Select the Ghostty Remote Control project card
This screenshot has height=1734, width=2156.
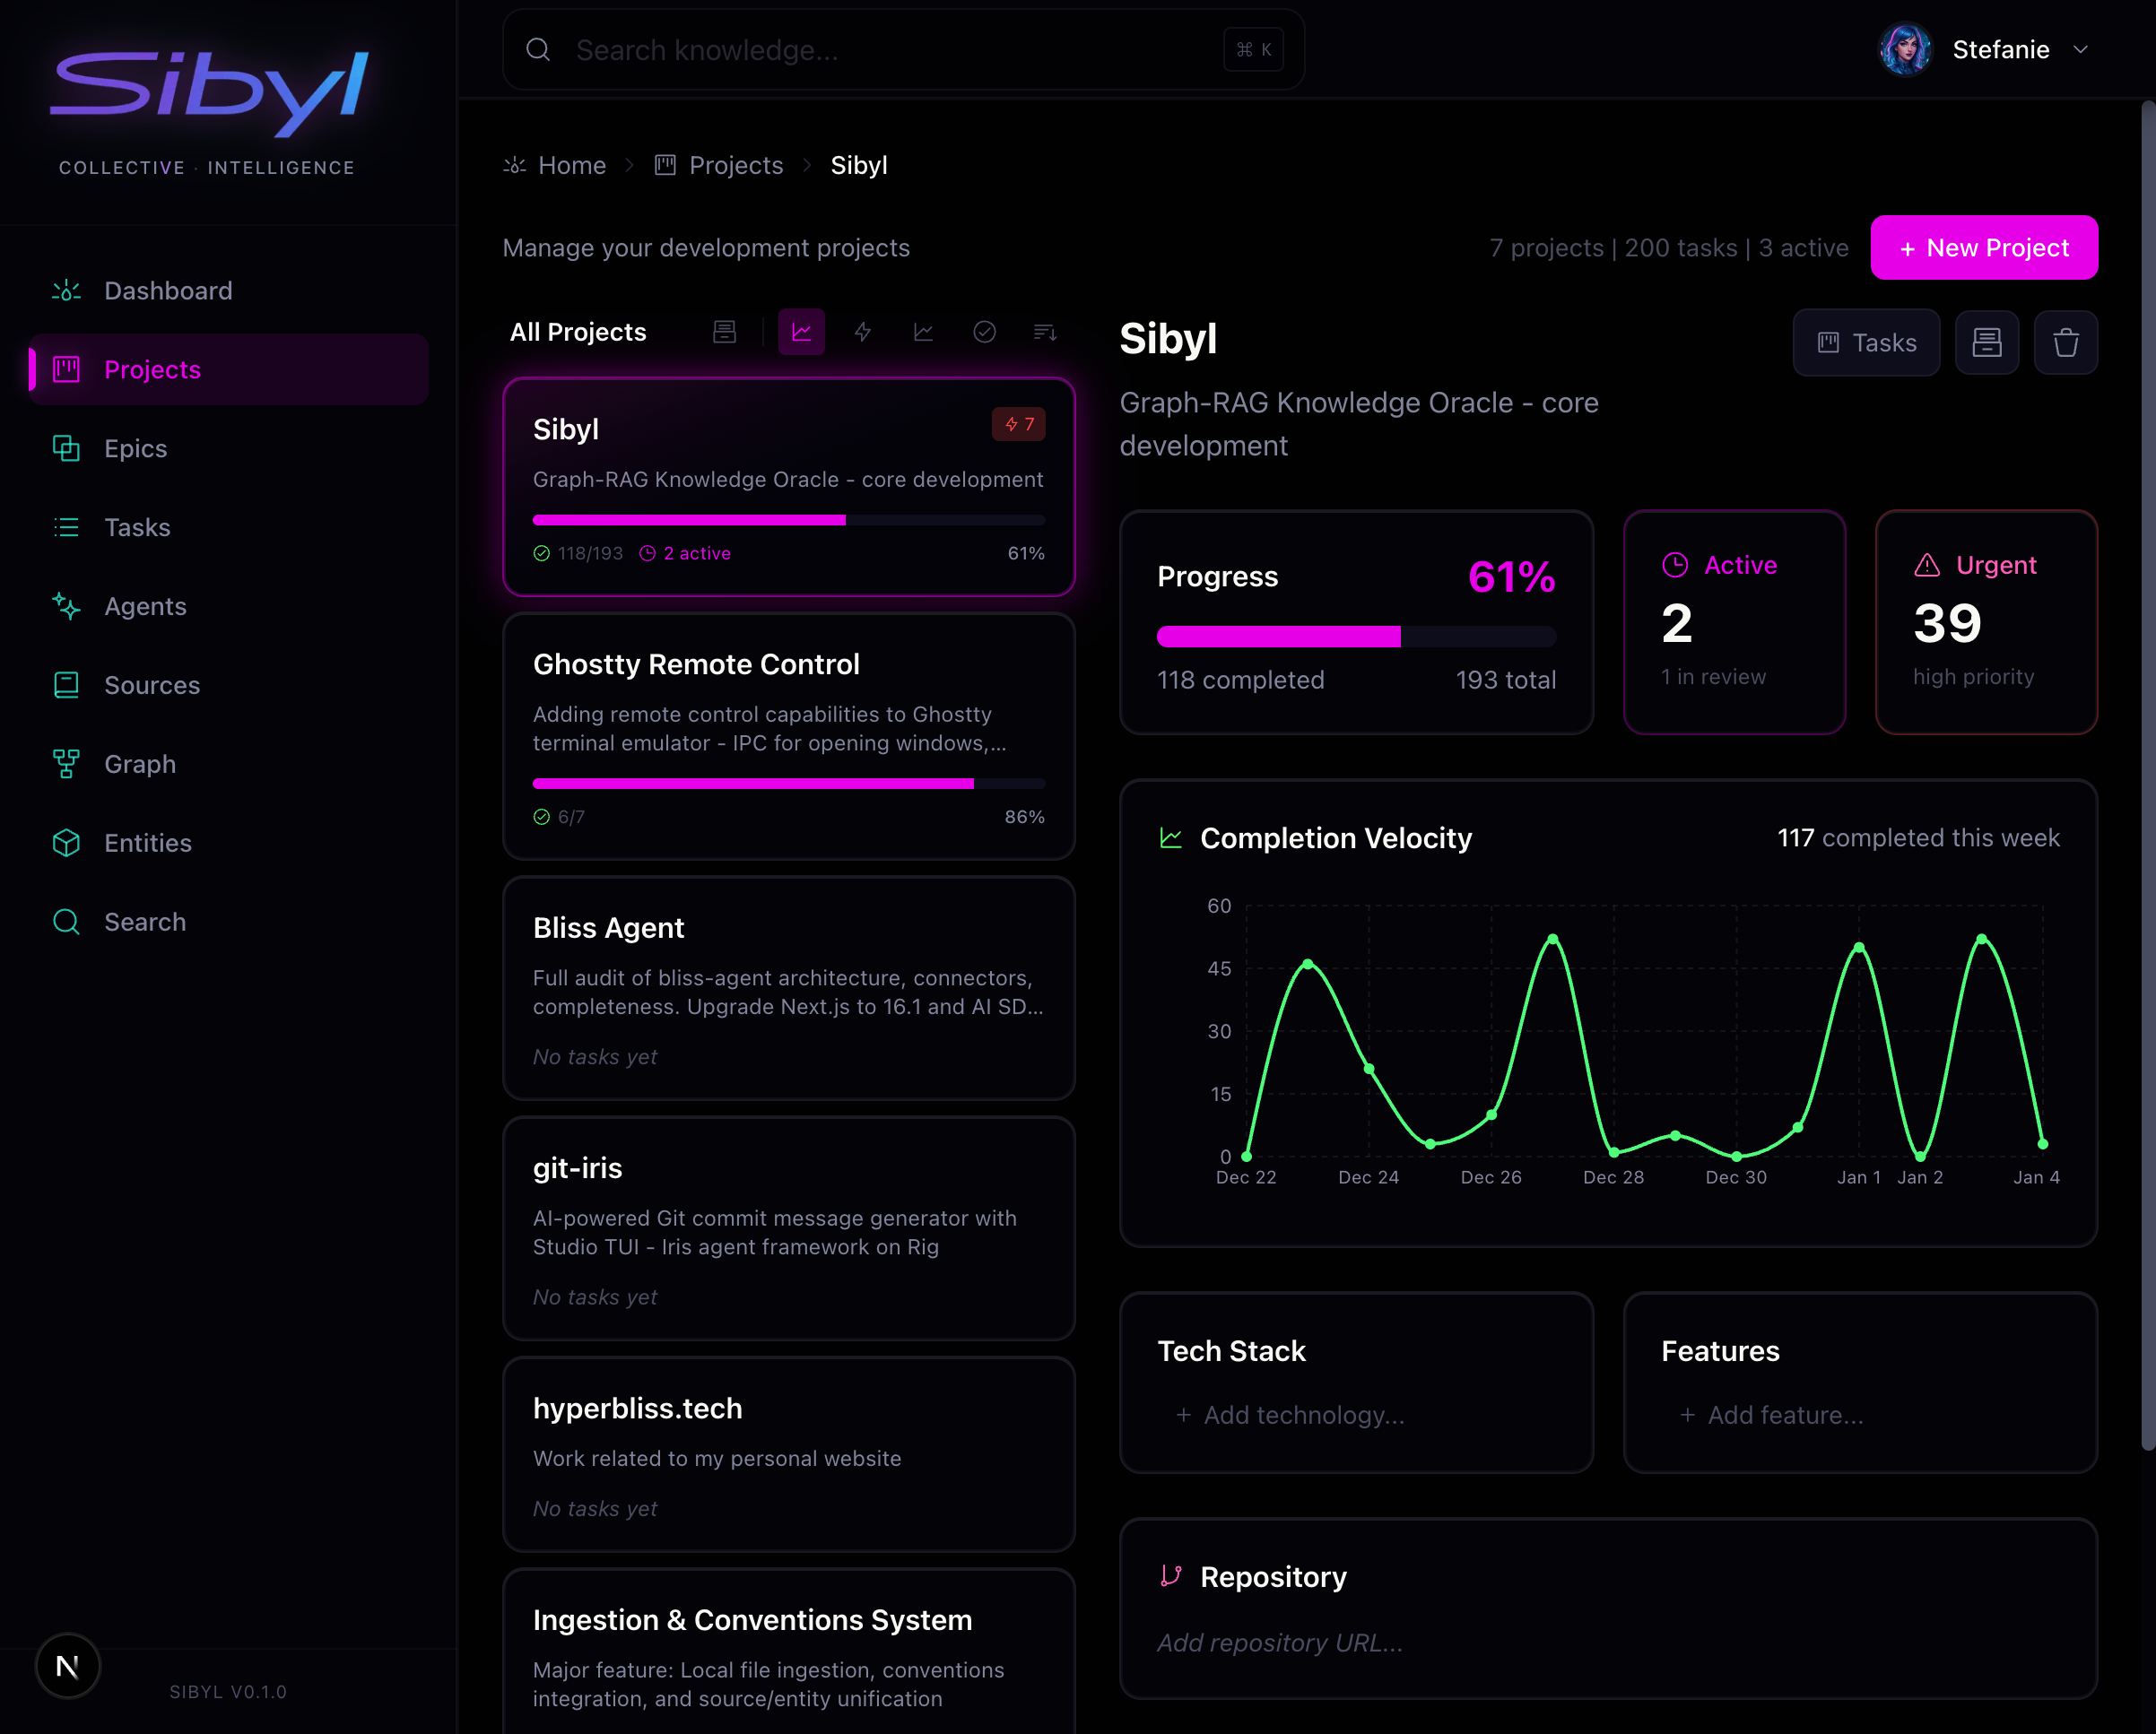pos(788,735)
